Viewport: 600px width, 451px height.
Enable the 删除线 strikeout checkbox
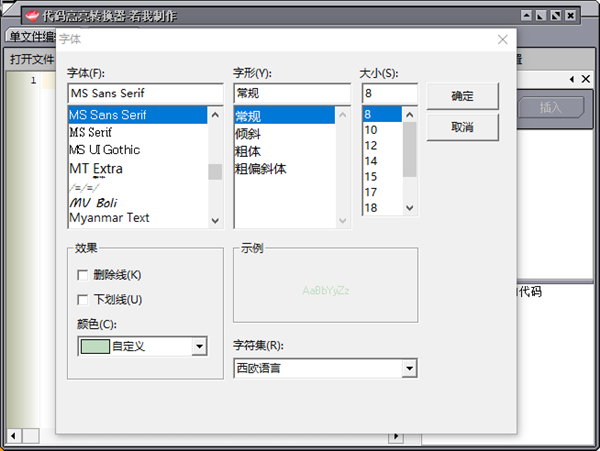tap(83, 275)
